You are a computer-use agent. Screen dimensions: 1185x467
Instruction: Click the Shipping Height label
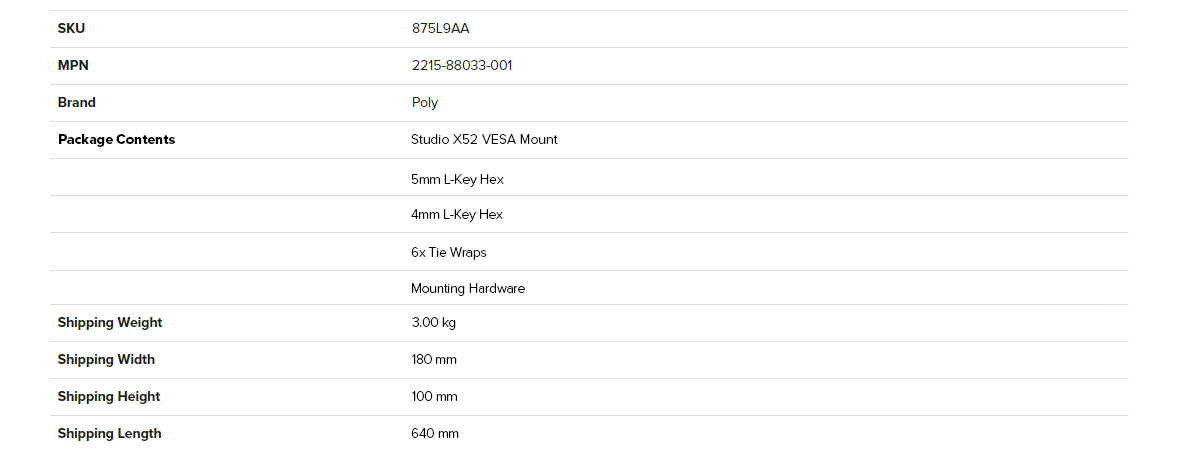pos(109,397)
